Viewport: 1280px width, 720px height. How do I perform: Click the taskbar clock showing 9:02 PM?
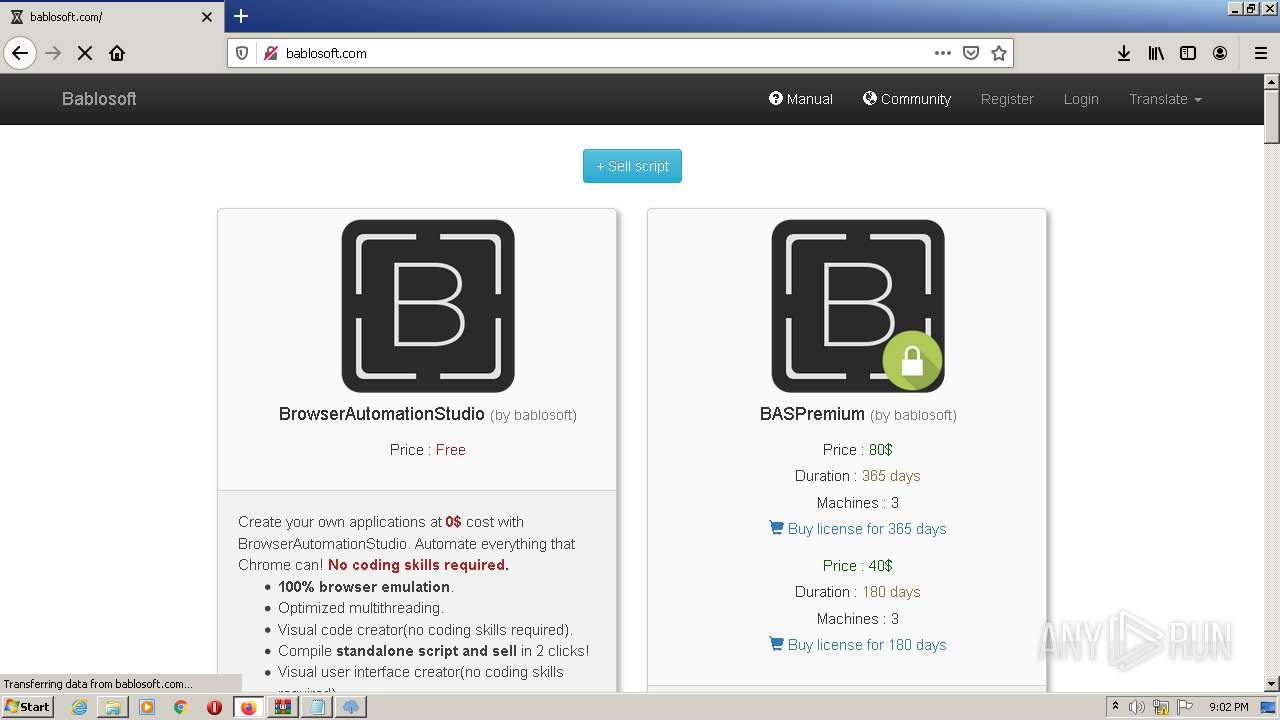(1229, 707)
